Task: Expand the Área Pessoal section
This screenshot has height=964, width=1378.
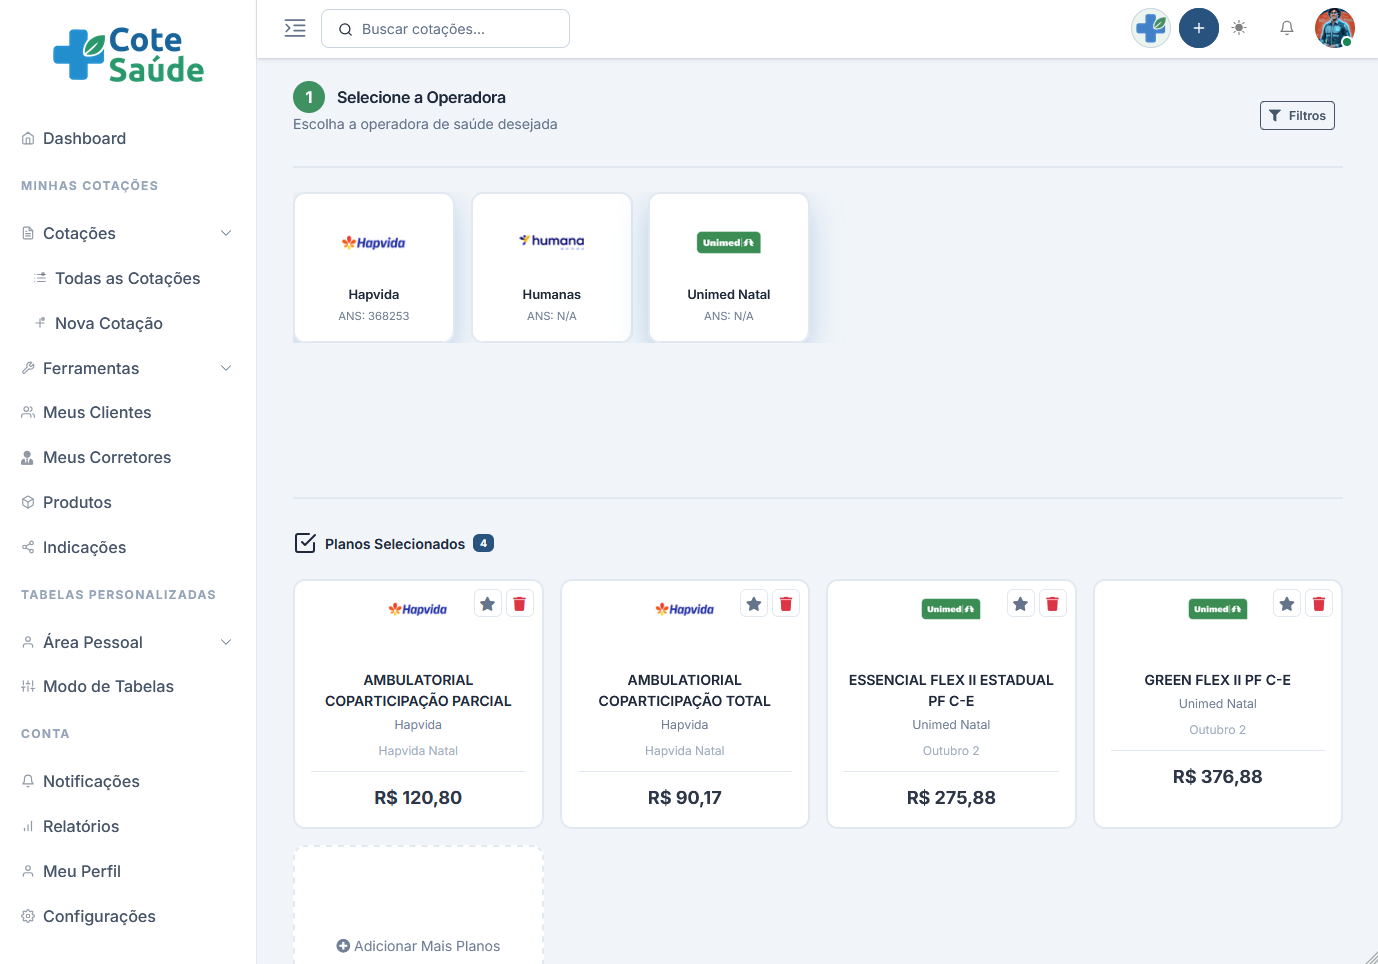Action: pyautogui.click(x=226, y=642)
